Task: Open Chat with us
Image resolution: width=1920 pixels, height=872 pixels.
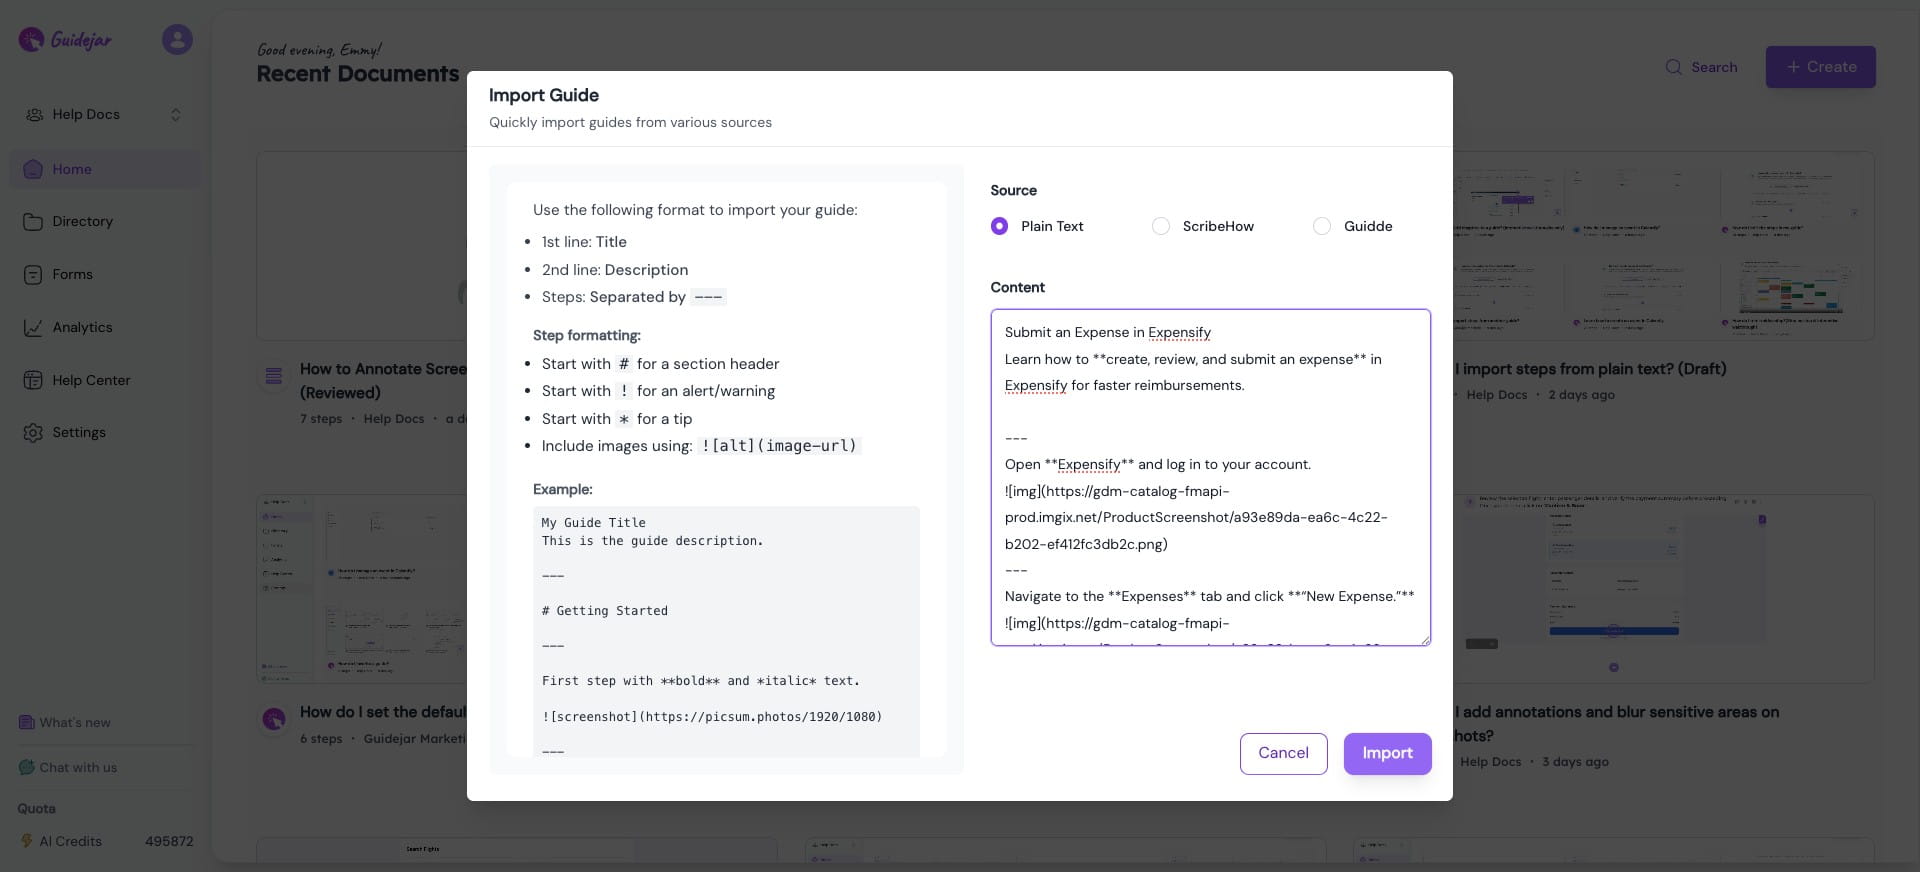Action: tap(78, 768)
